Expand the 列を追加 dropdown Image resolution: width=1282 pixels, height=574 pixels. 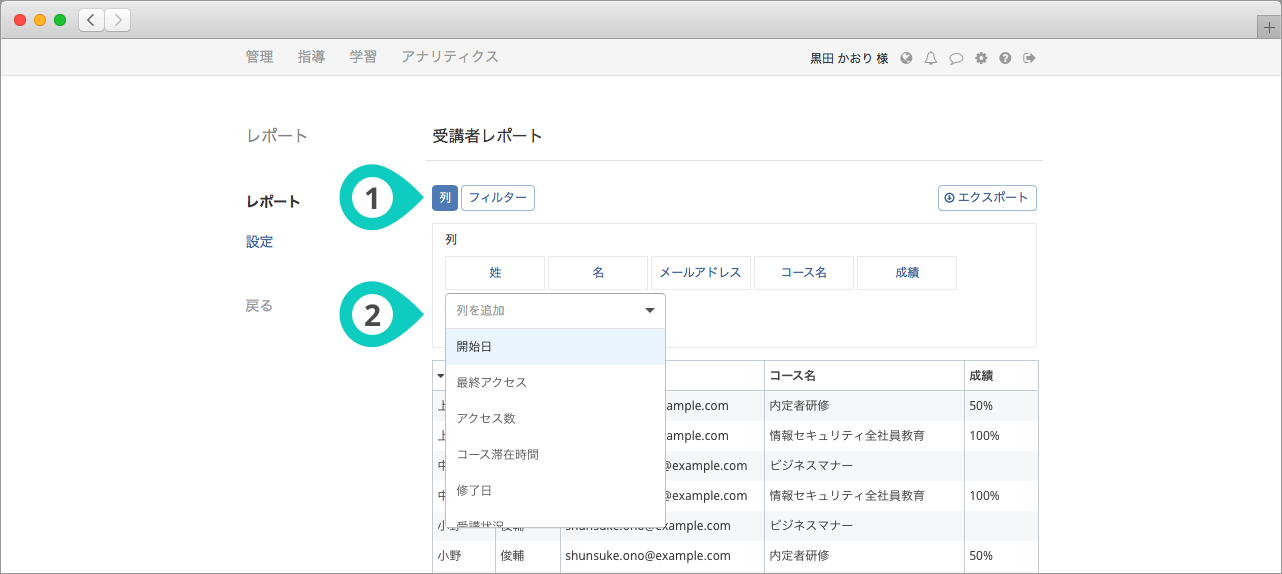555,311
